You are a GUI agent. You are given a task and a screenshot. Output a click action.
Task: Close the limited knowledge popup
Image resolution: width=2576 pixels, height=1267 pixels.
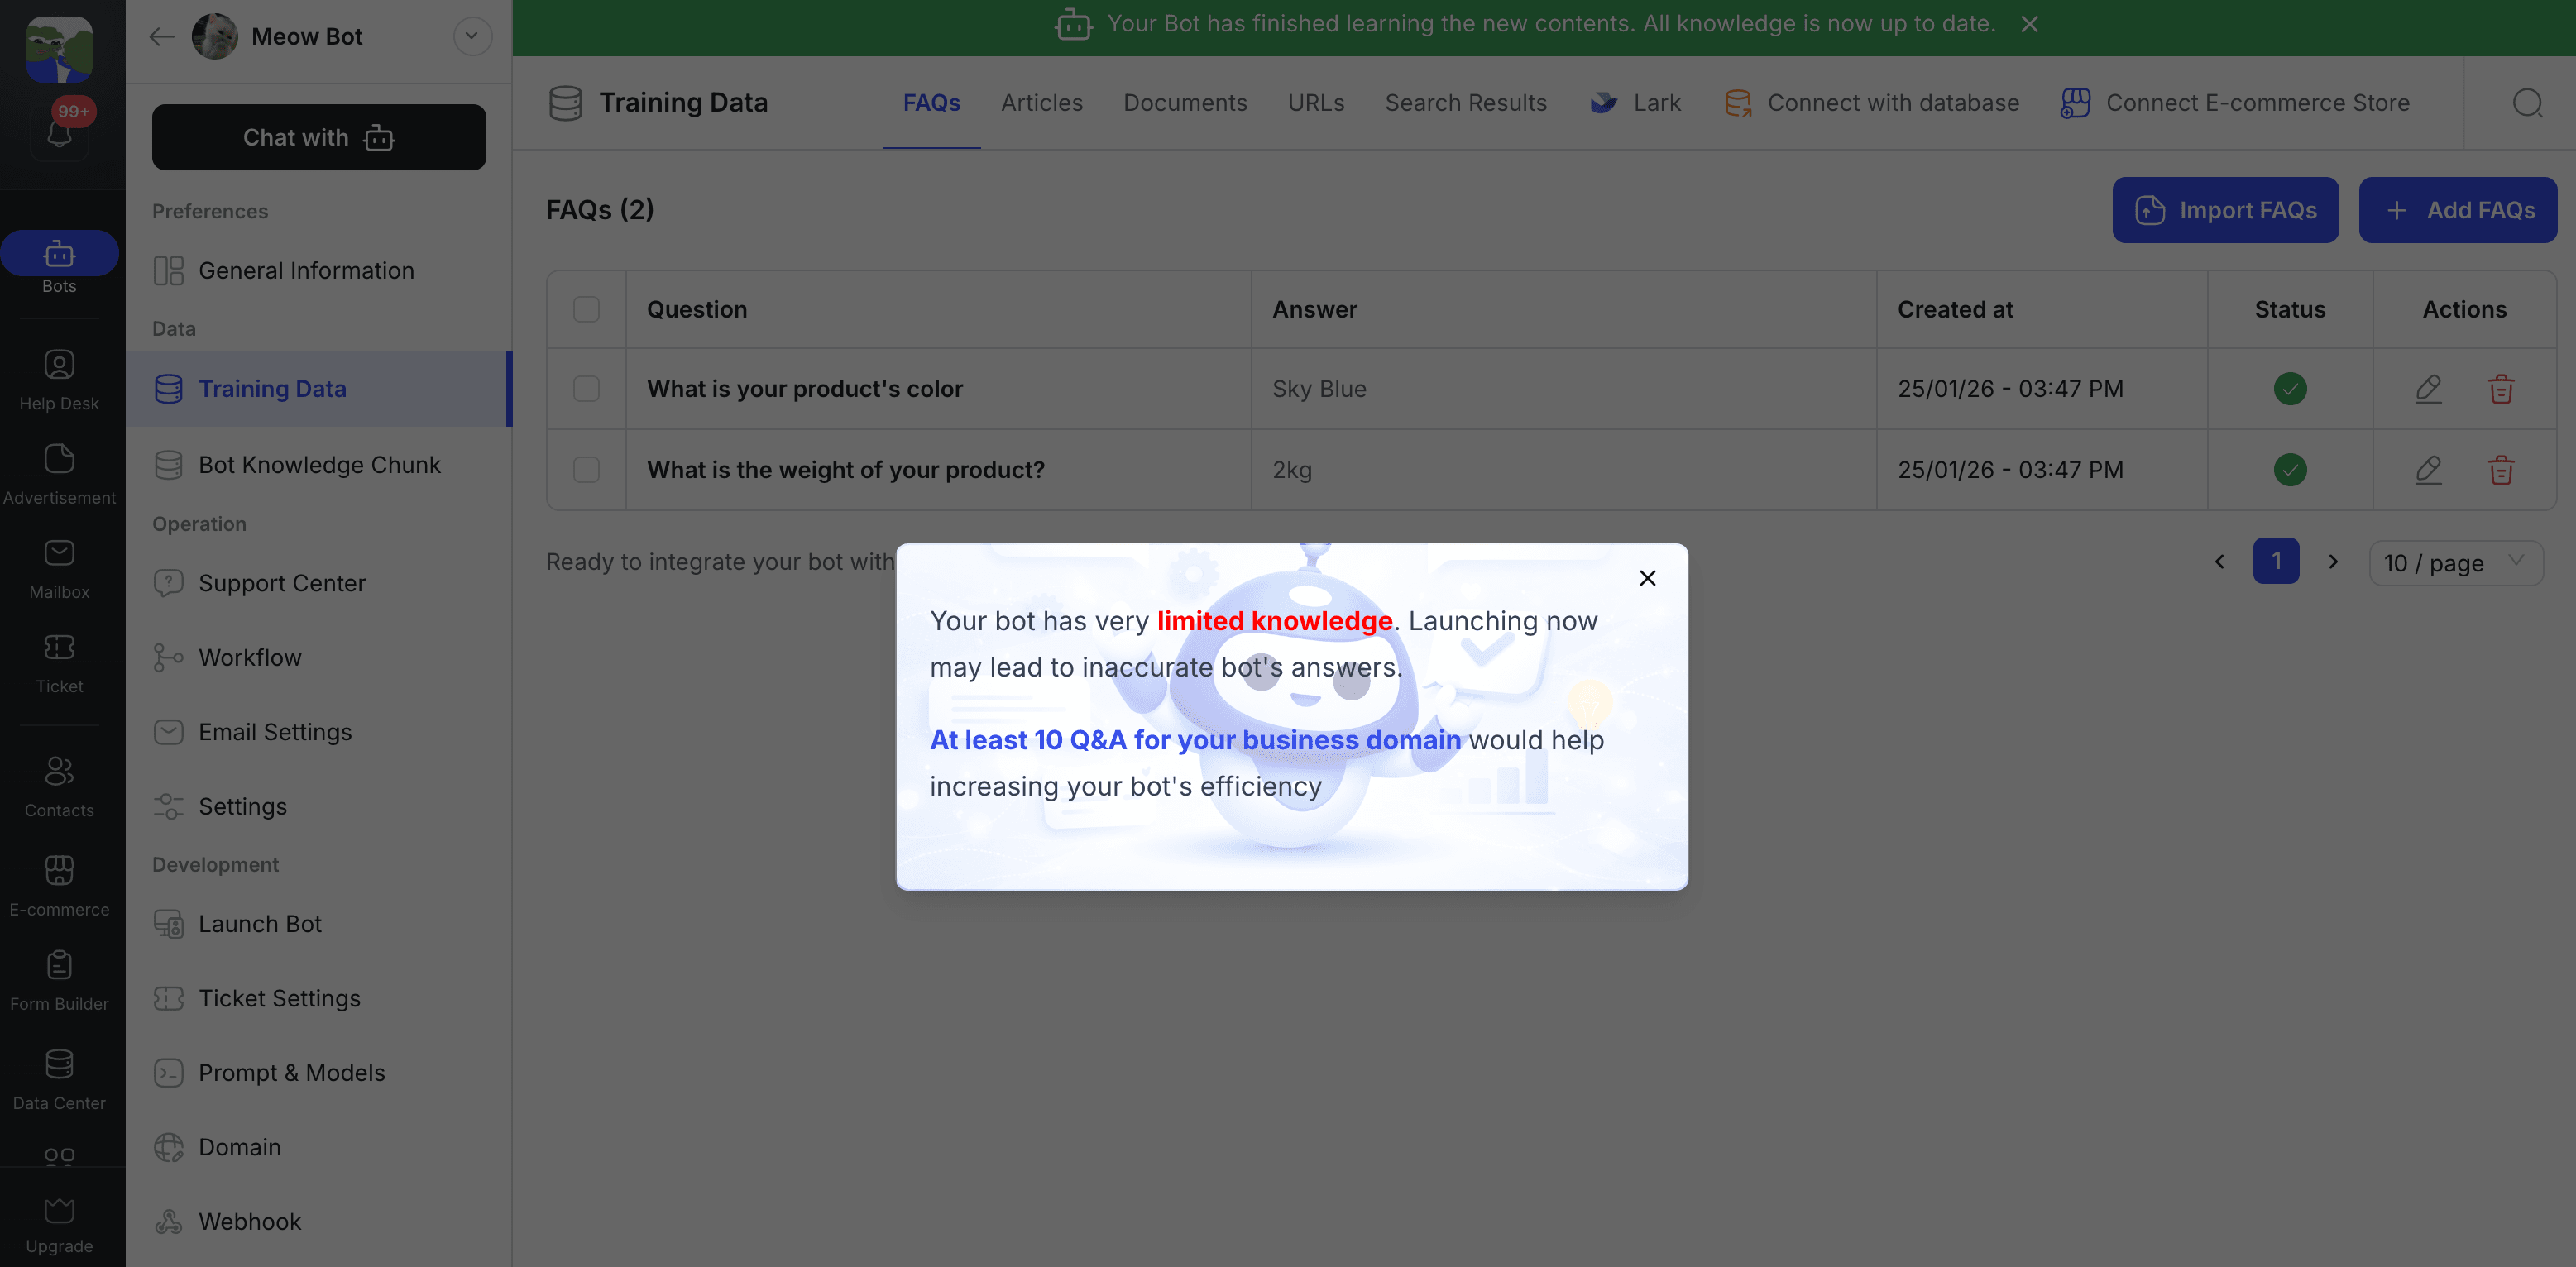coord(1647,578)
